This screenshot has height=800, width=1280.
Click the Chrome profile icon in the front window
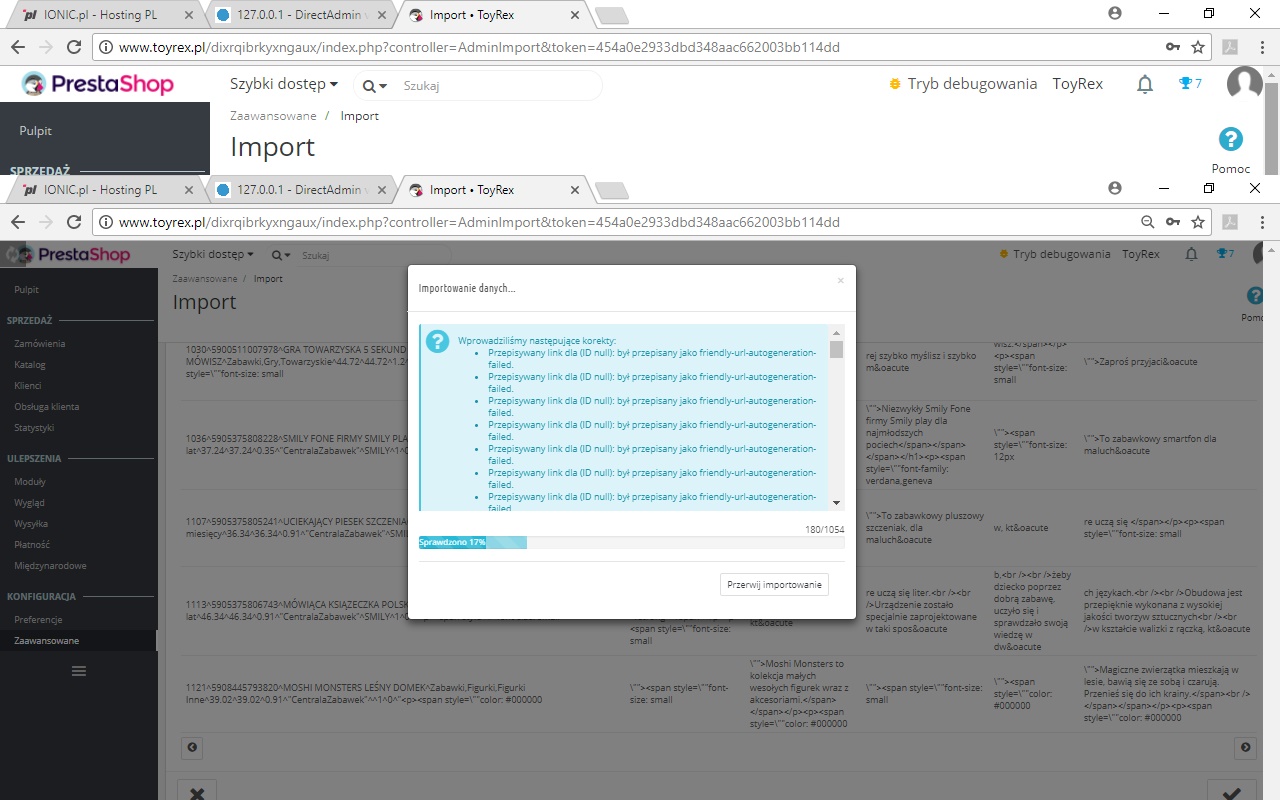click(1116, 188)
